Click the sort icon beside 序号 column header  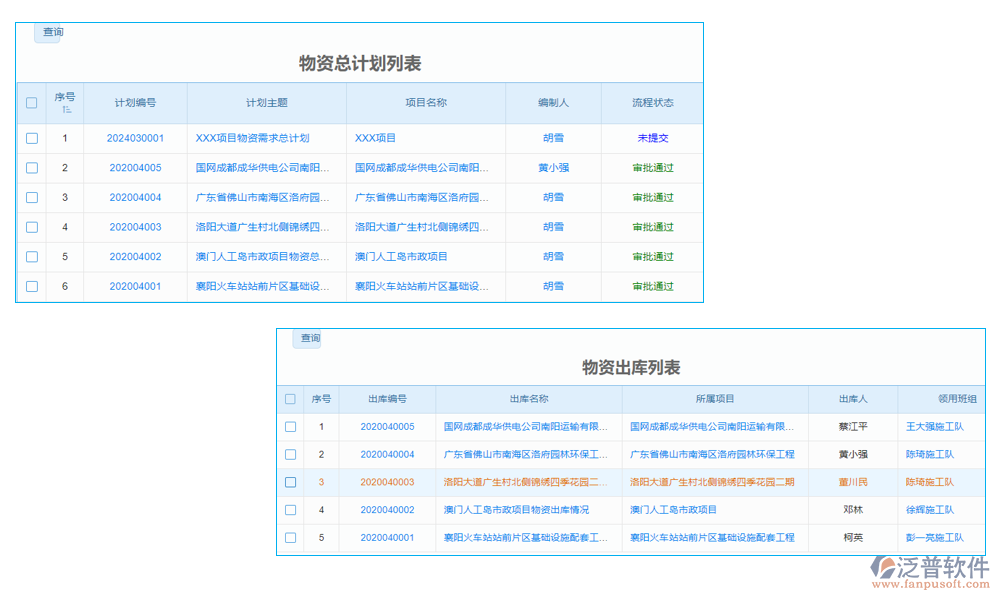pos(67,109)
